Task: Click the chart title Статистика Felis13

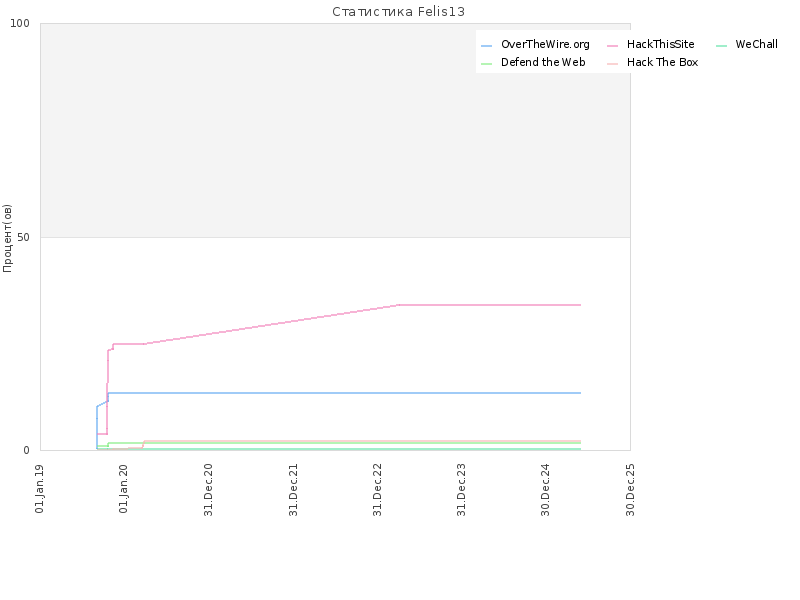Action: point(398,12)
